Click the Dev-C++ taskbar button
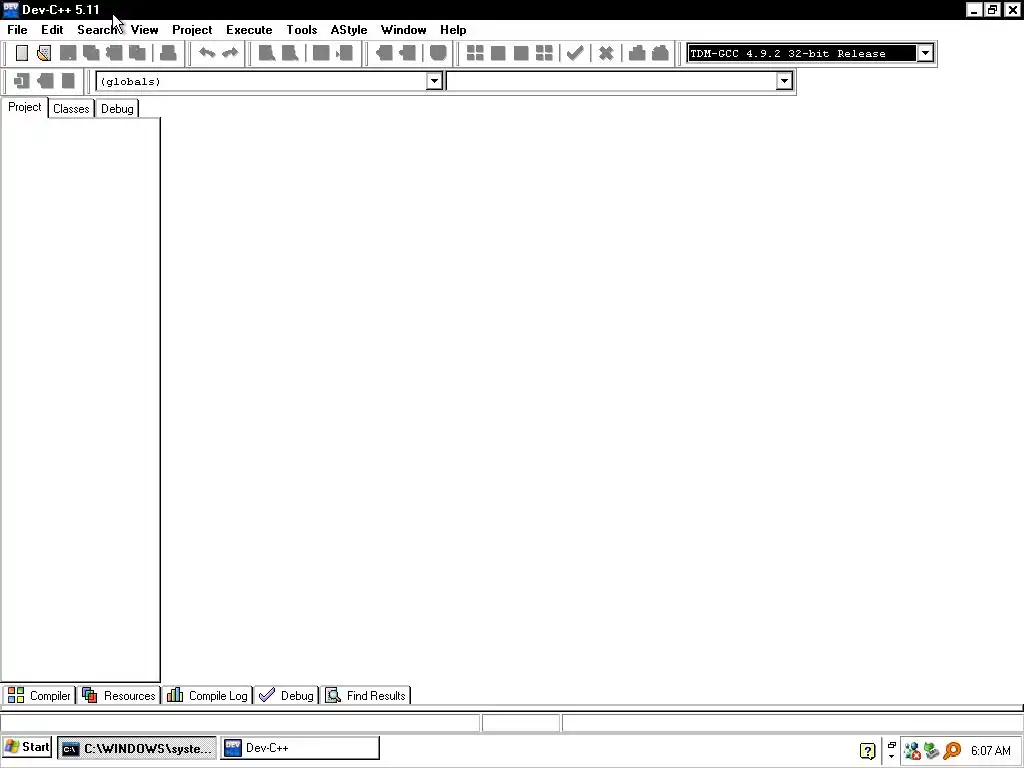 pyautogui.click(x=299, y=748)
